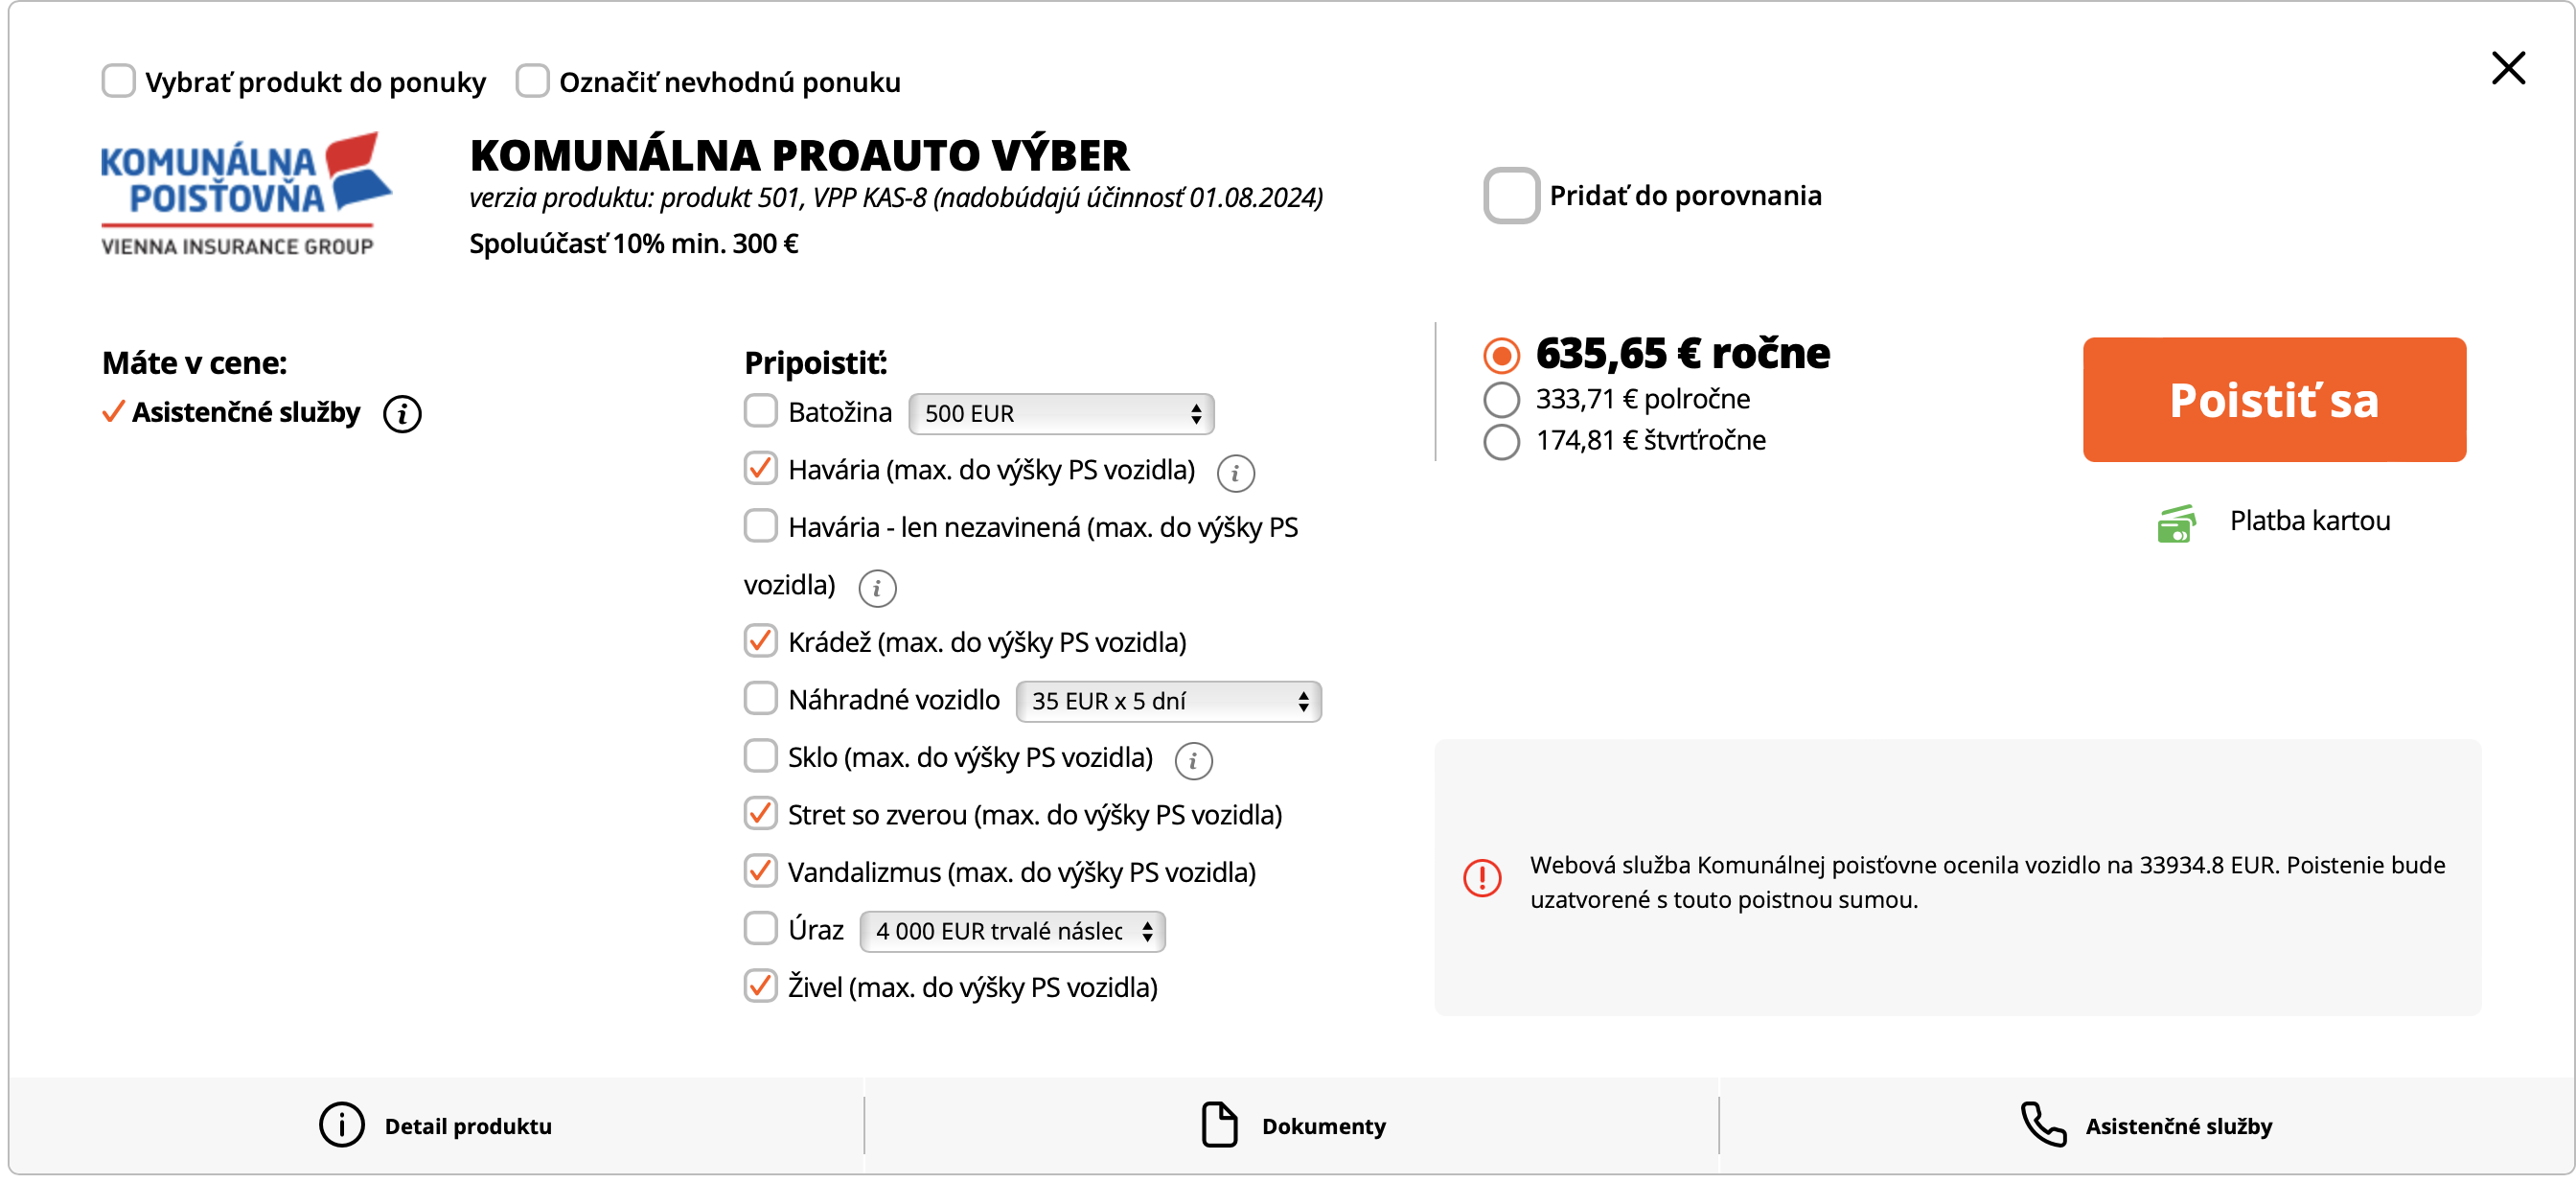
Task: Check Vybrať produkt do ponuky
Action: 118,81
